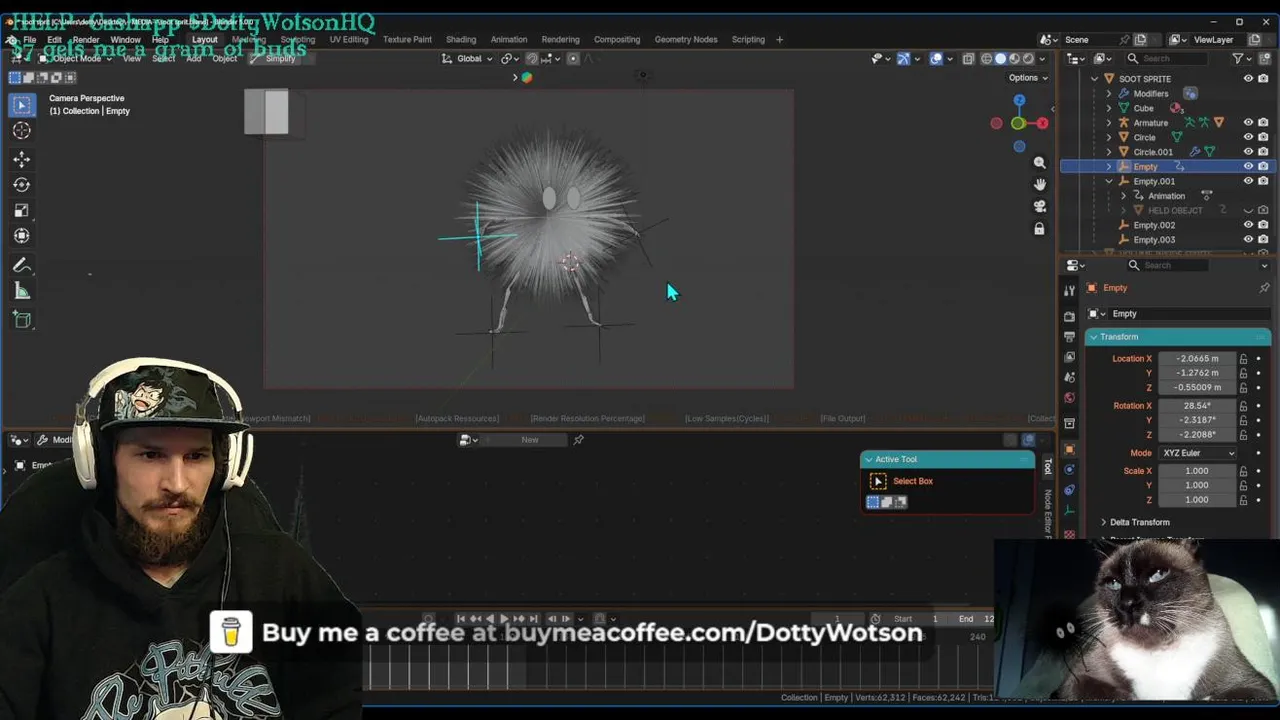Expand Modifiers in the outliner
Viewport: 1280px width, 720px height.
[1109, 93]
